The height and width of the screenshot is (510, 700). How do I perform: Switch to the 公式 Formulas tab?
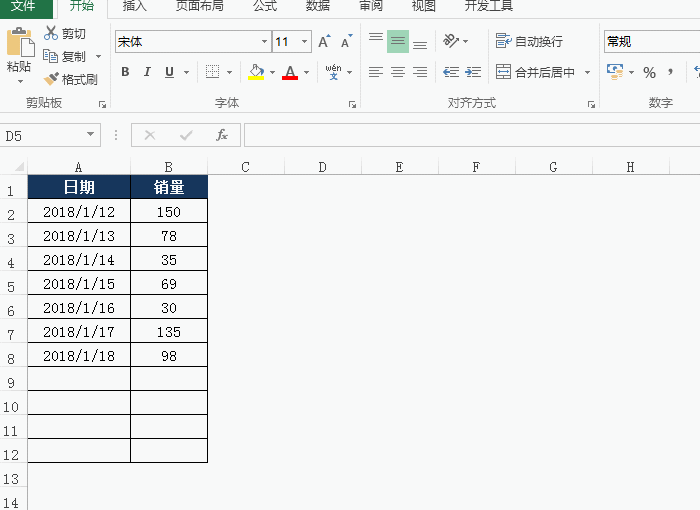coord(265,6)
